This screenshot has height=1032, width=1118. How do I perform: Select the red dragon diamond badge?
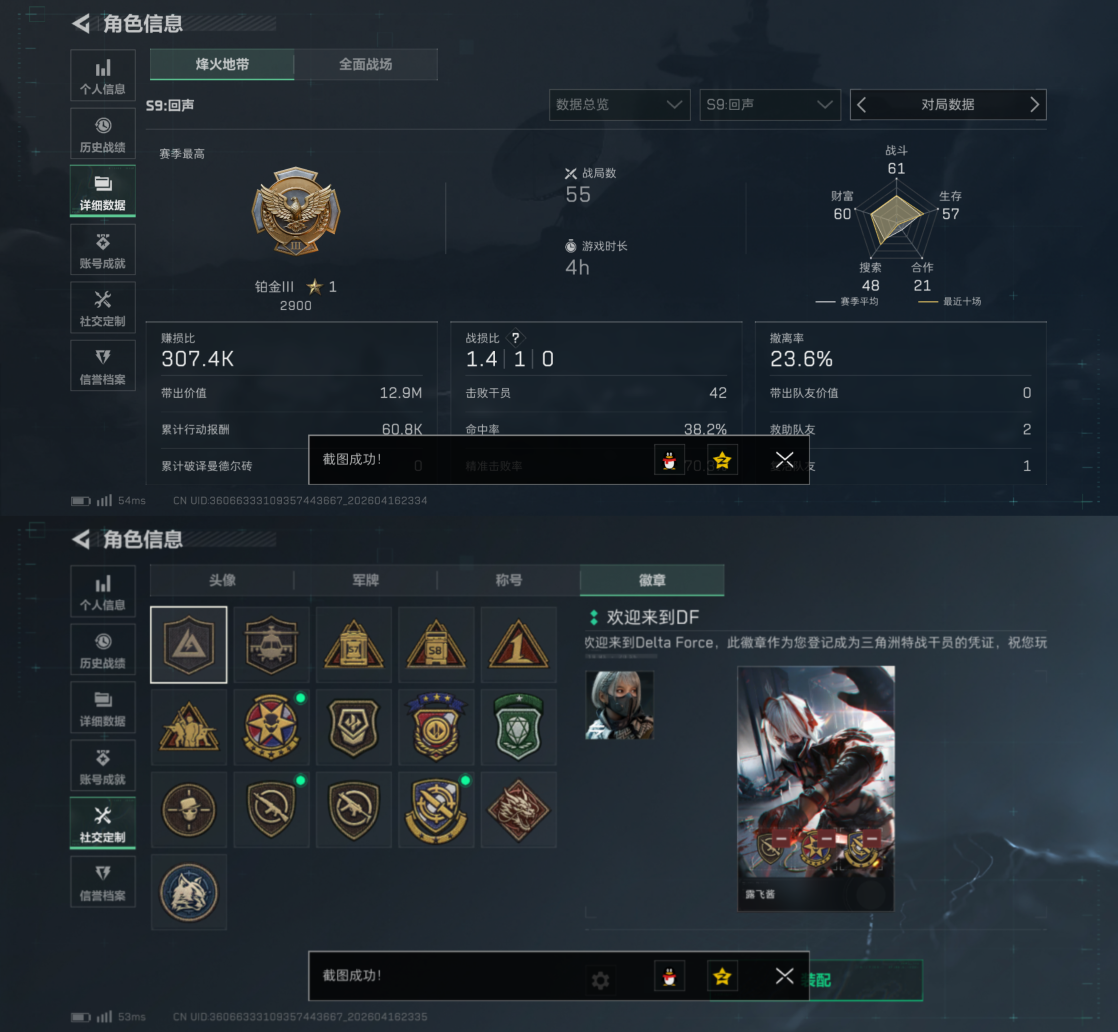[518, 809]
